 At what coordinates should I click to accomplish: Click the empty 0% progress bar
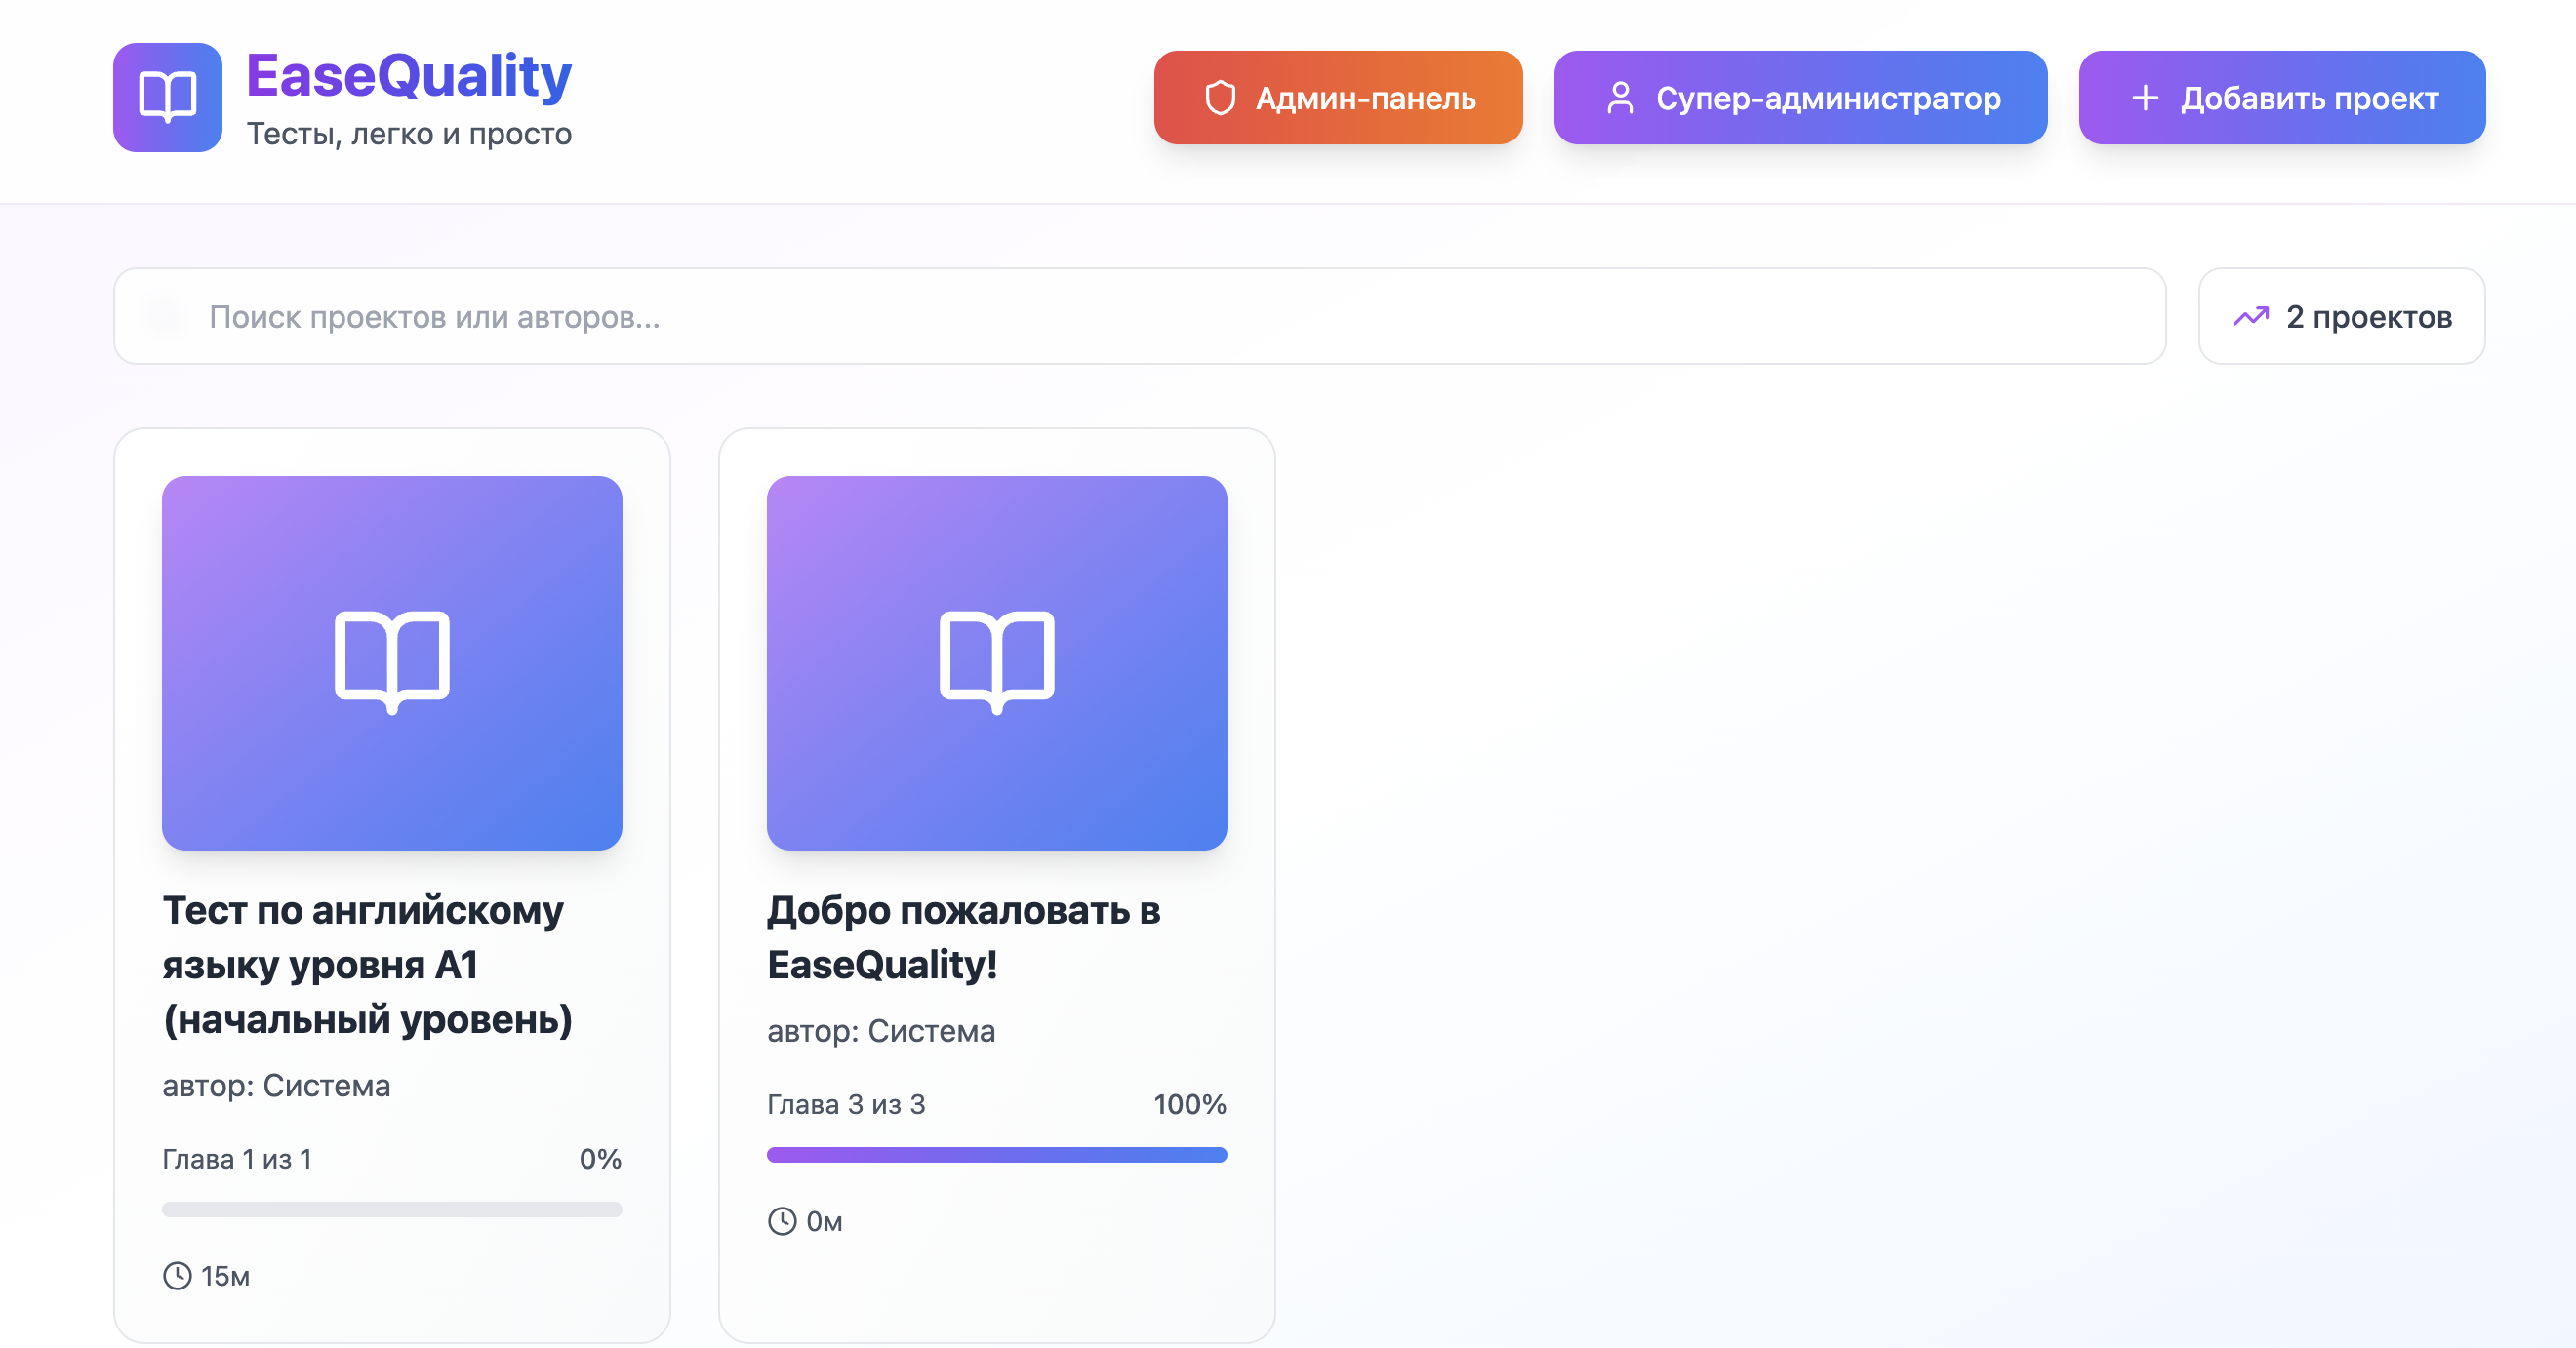[x=392, y=1210]
